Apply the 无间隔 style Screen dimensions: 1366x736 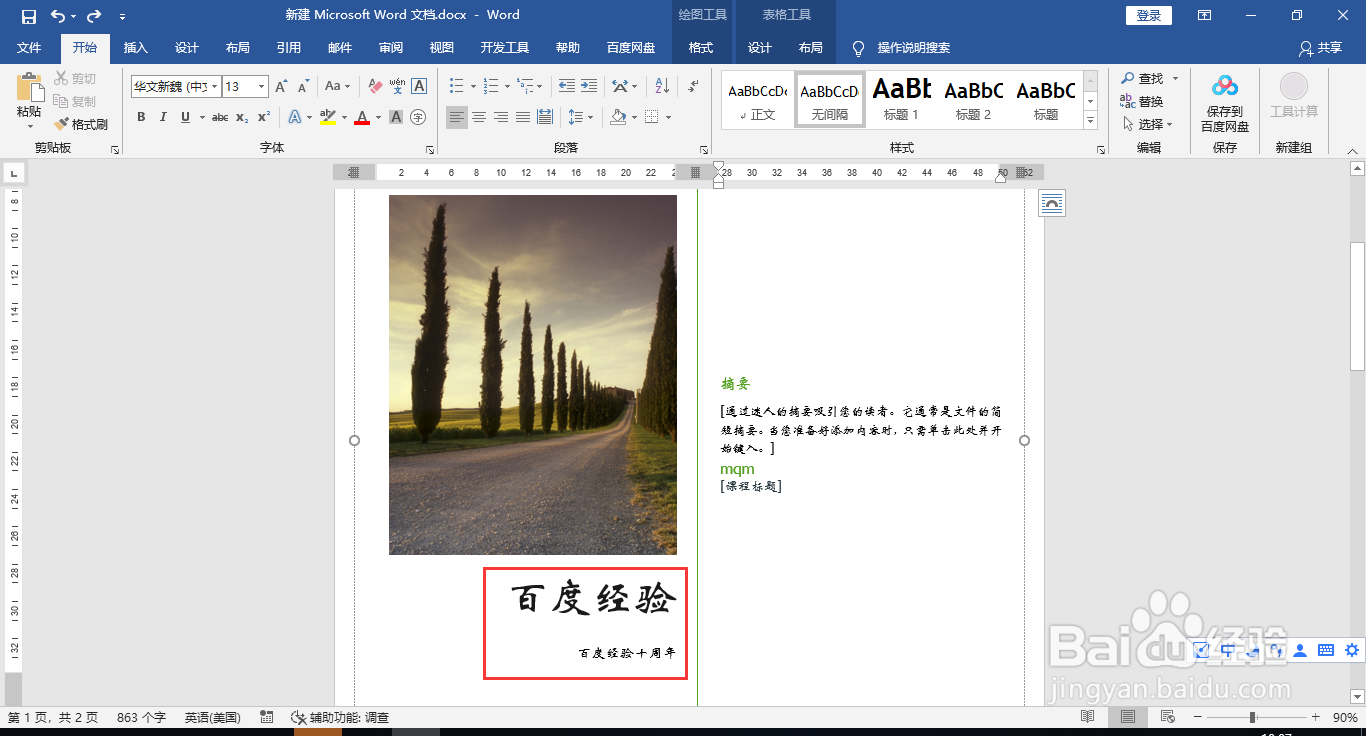pos(830,99)
